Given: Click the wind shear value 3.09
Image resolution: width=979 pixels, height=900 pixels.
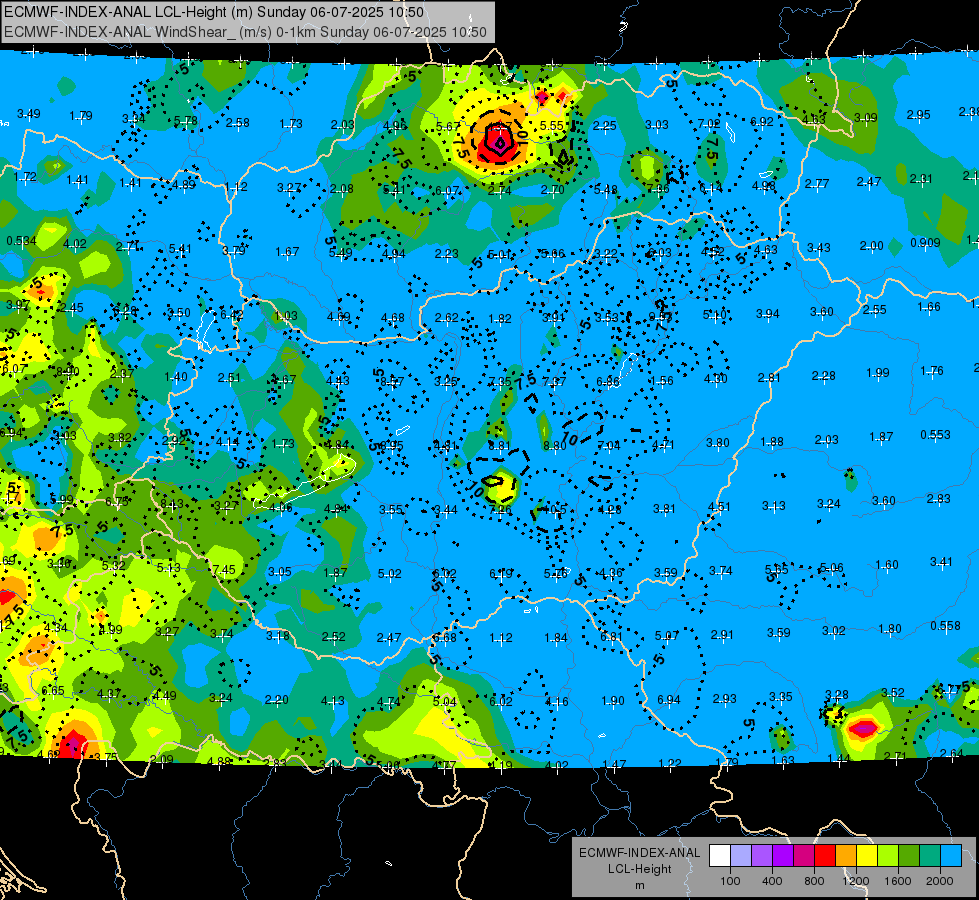Looking at the screenshot, I should 866,117.
